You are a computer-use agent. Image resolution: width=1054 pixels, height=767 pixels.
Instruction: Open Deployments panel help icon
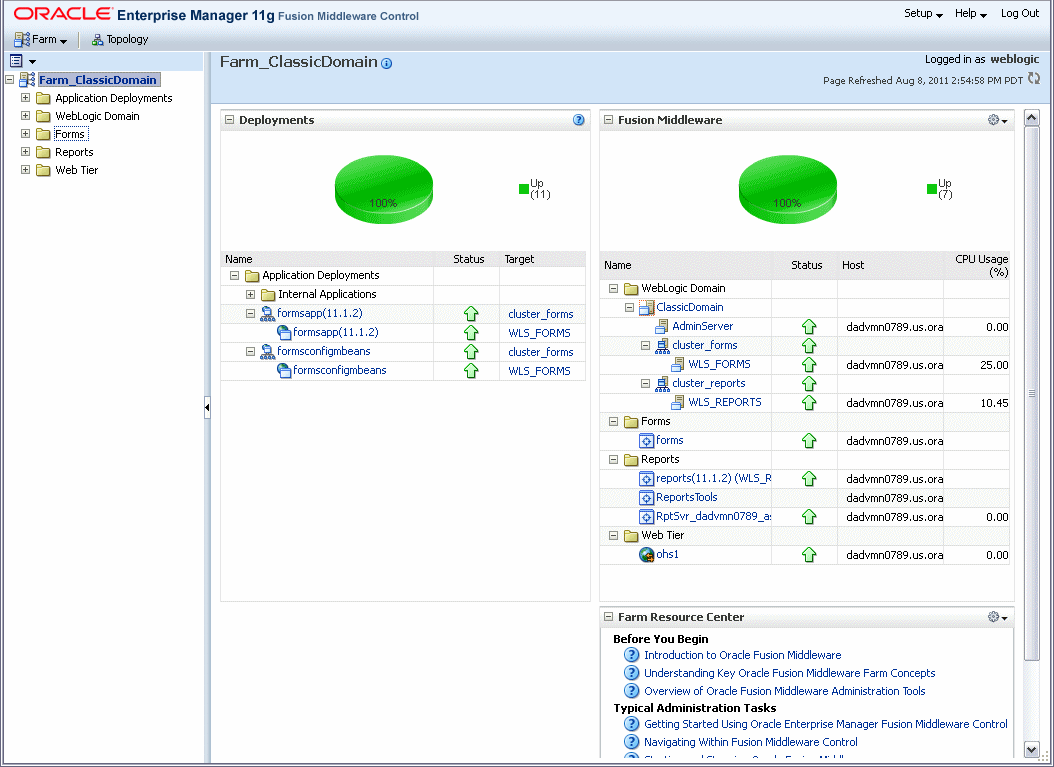(x=578, y=120)
